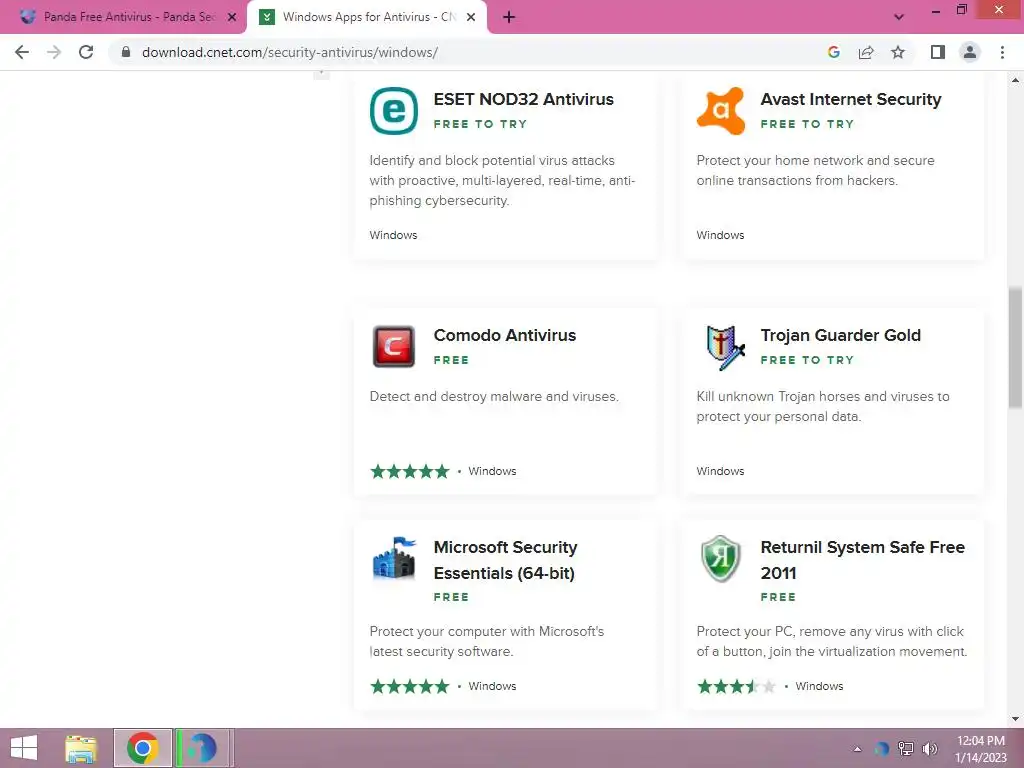Viewport: 1024px width, 768px height.
Task: Click the blue app icon beside Chrome on taskbar
Action: (x=202, y=748)
